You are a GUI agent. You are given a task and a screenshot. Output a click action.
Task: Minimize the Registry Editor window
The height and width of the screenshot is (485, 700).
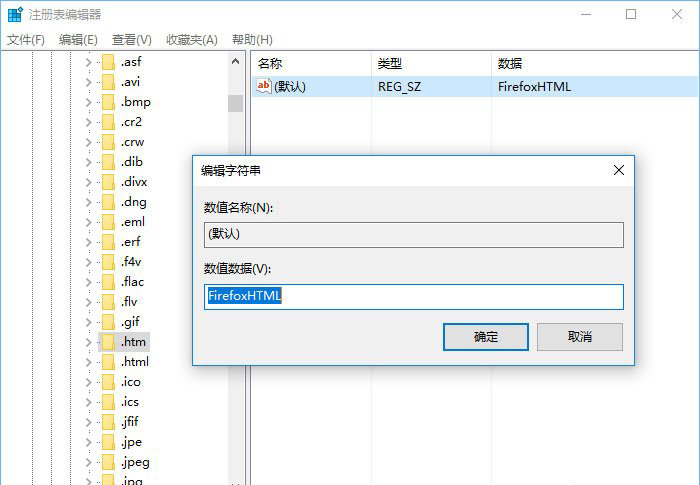click(x=586, y=14)
